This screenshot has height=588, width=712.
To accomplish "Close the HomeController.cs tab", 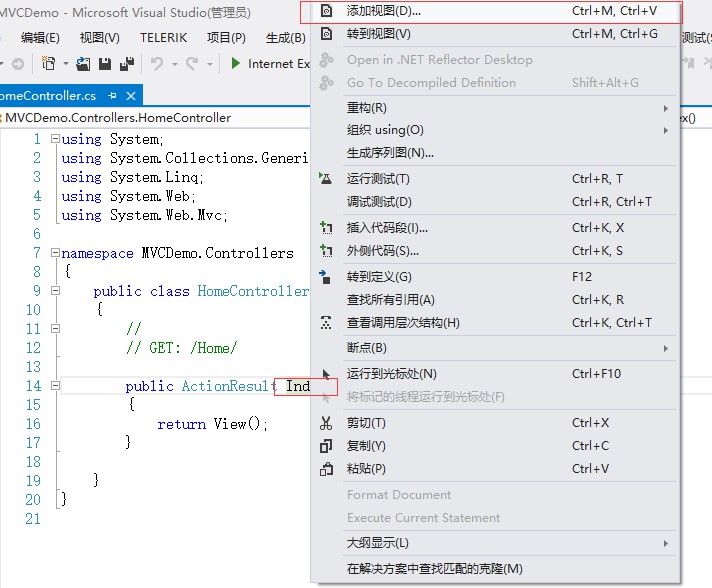I will (x=131, y=96).
